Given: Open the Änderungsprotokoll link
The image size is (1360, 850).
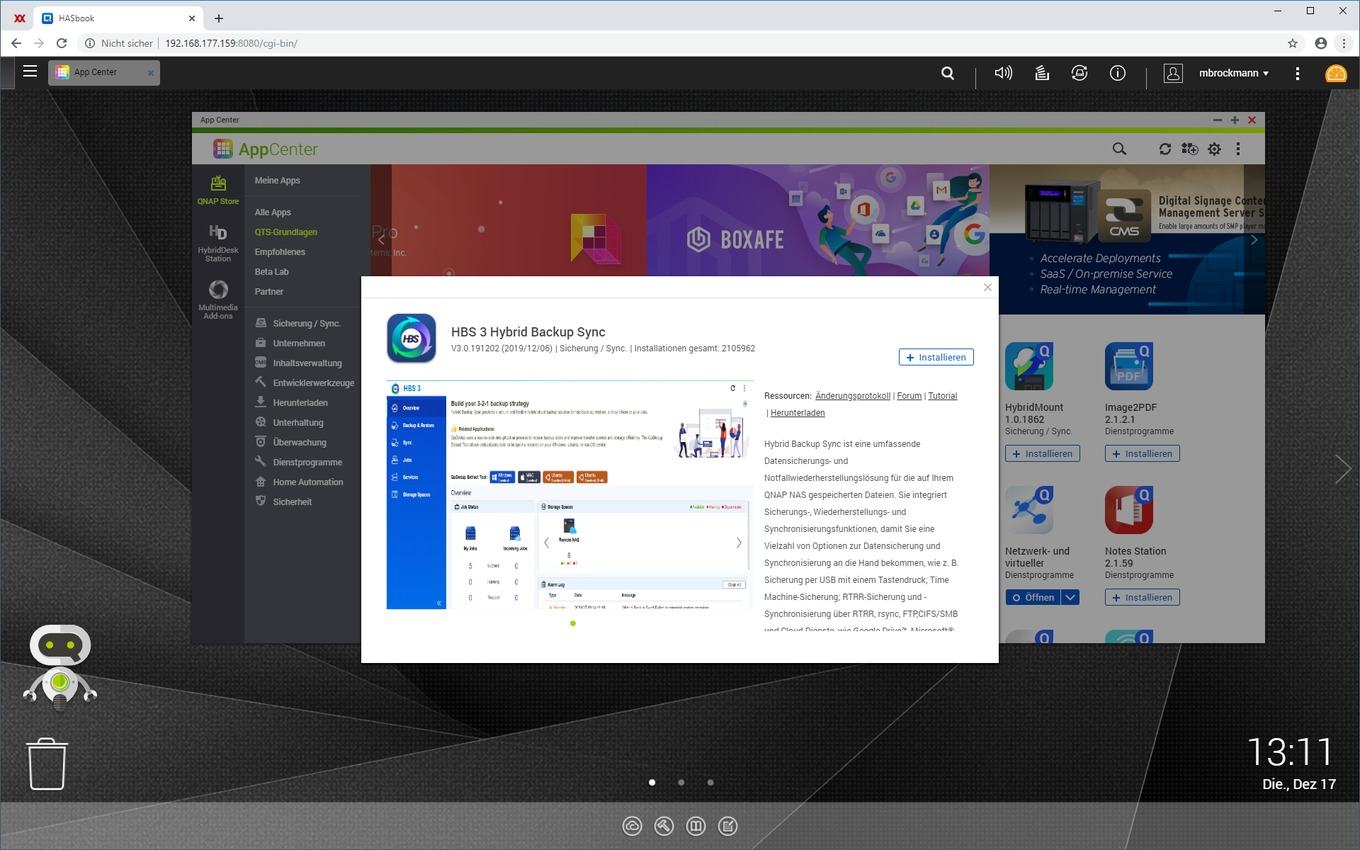Looking at the screenshot, I should pos(852,396).
